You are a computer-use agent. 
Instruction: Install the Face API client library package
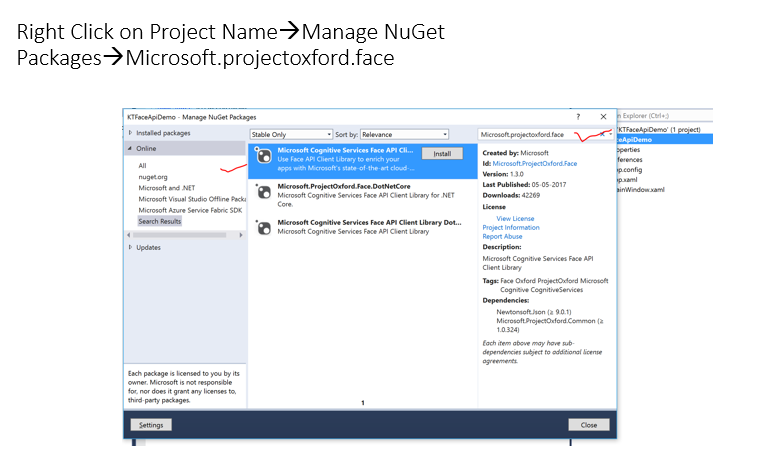tap(441, 154)
